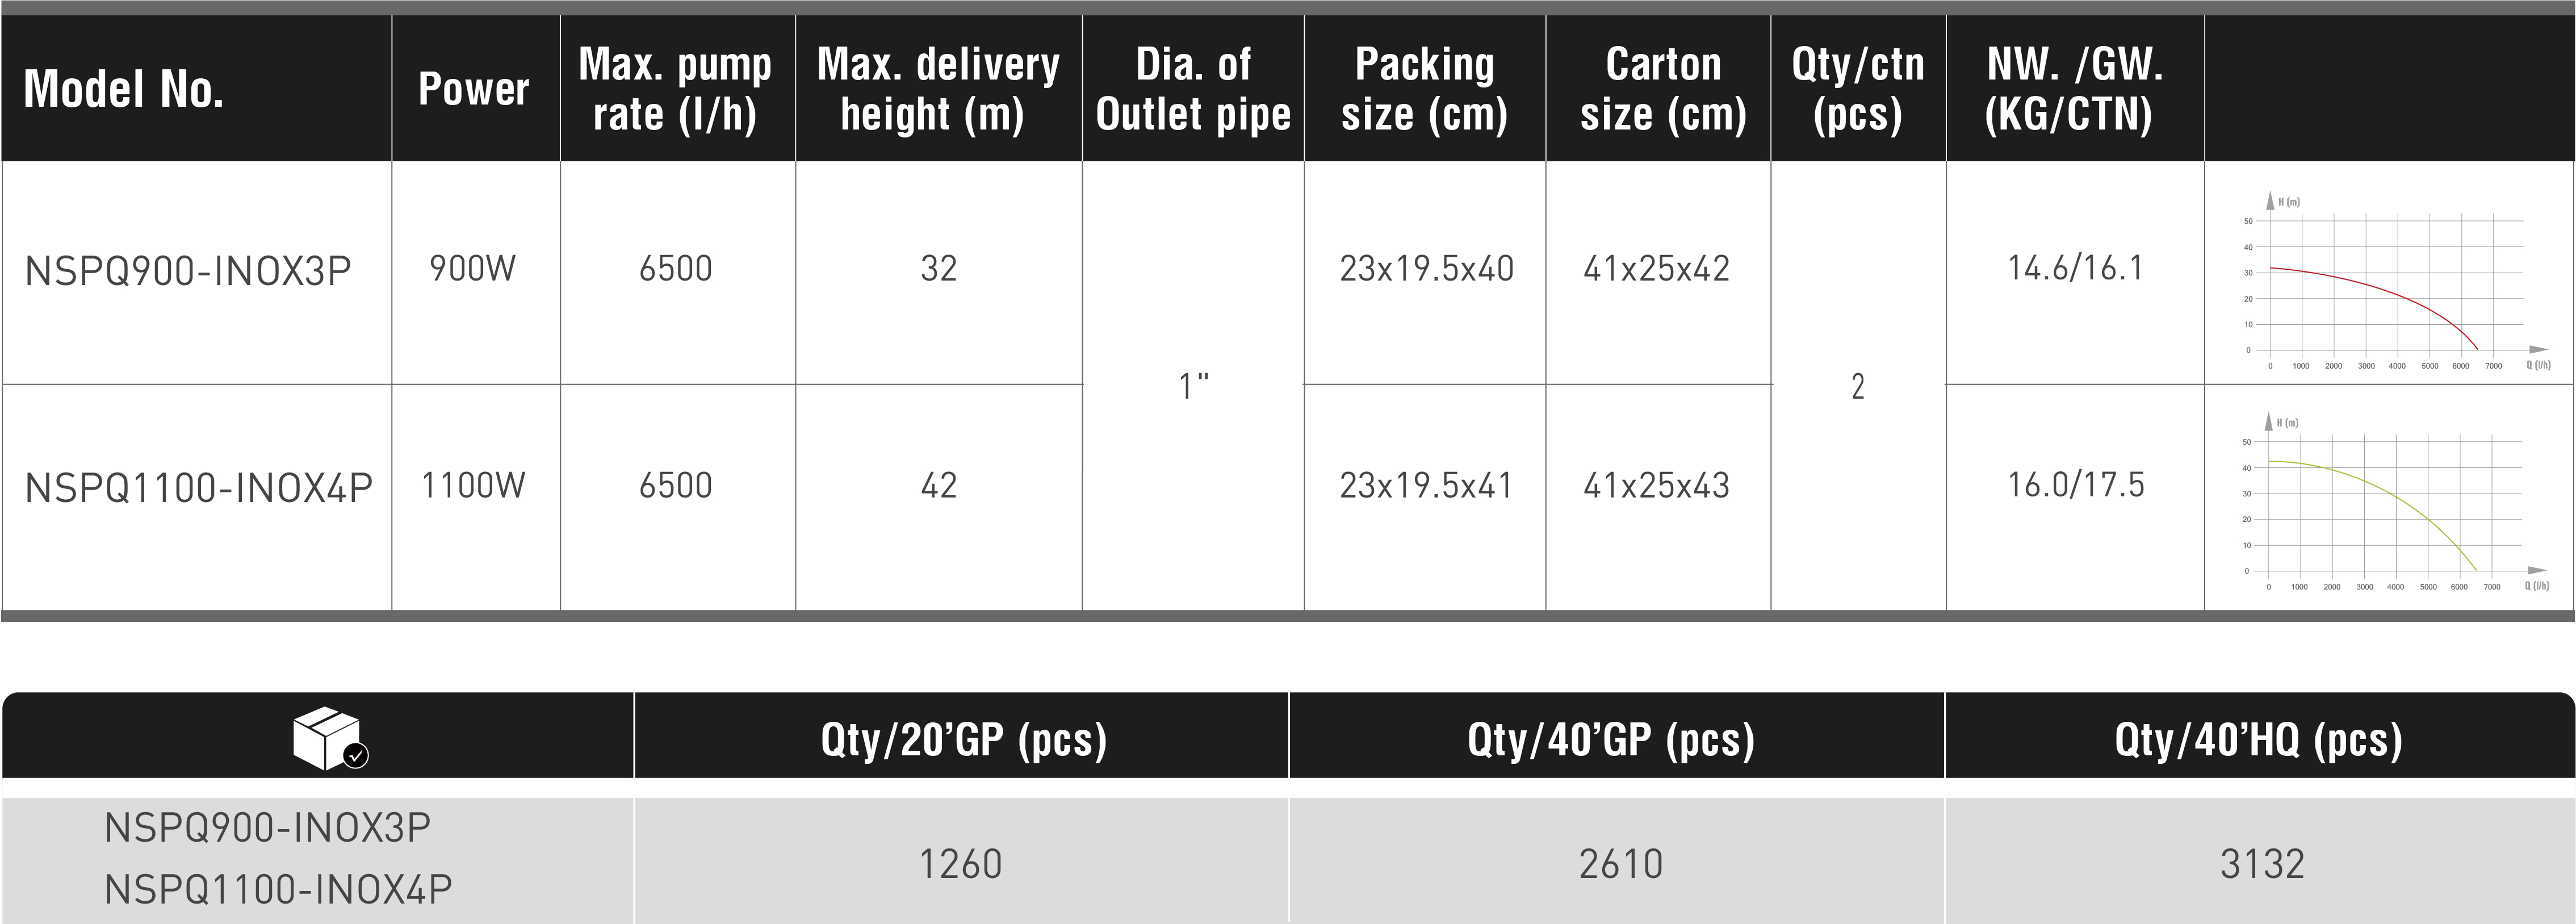Image resolution: width=2576 pixels, height=924 pixels.
Task: Select the Dia. of Outlet pipe header
Action: coord(1193,89)
